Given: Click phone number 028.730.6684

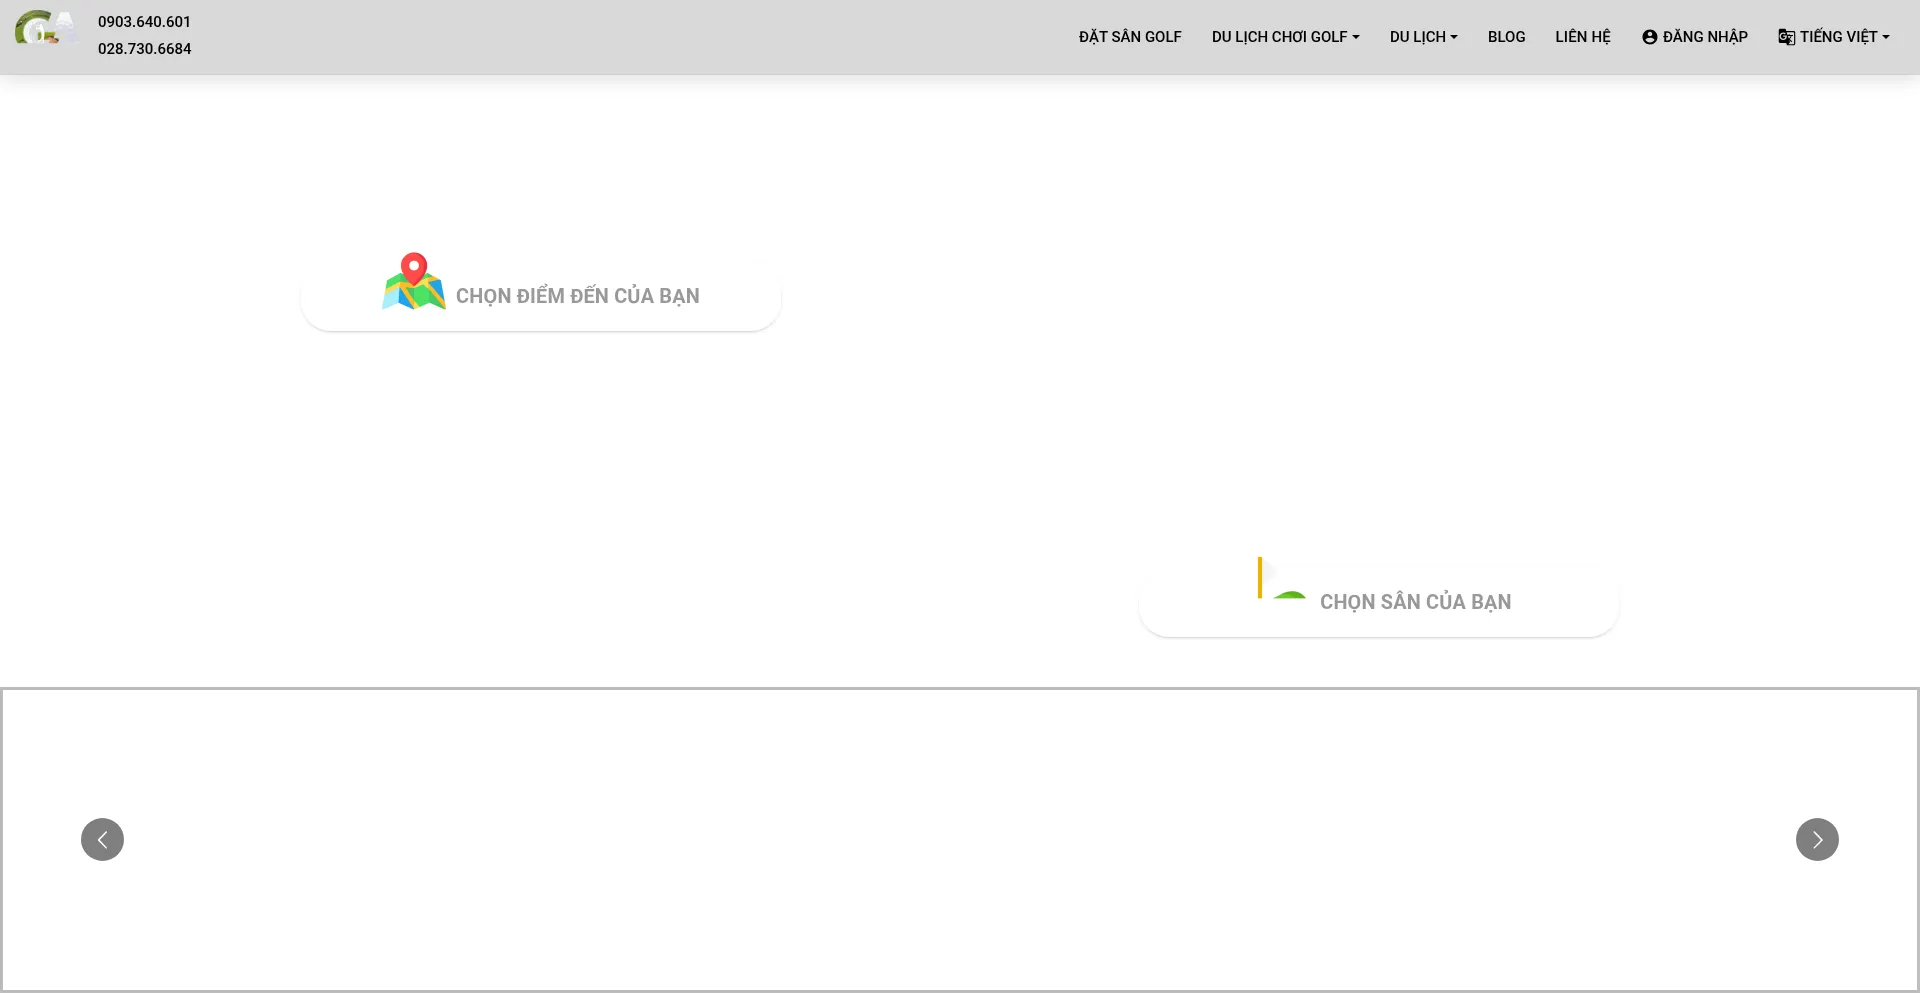Looking at the screenshot, I should [144, 49].
